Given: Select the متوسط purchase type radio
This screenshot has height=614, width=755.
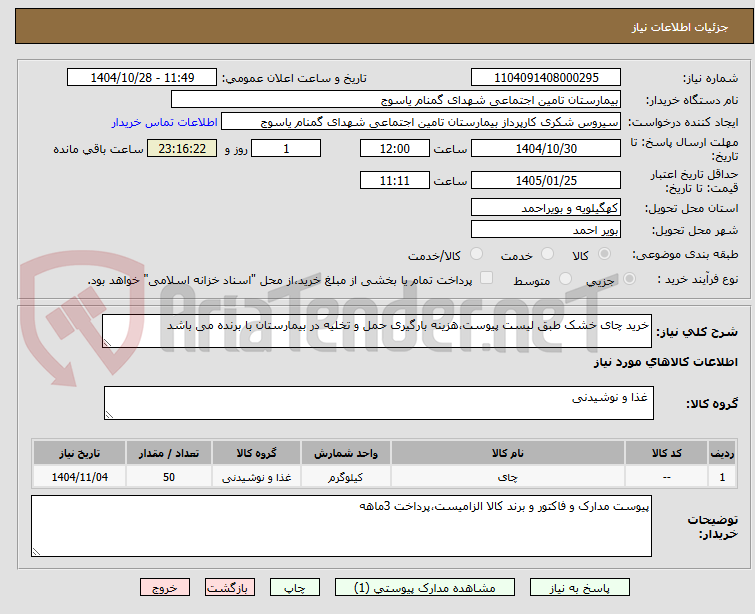Looking at the screenshot, I should click(565, 279).
